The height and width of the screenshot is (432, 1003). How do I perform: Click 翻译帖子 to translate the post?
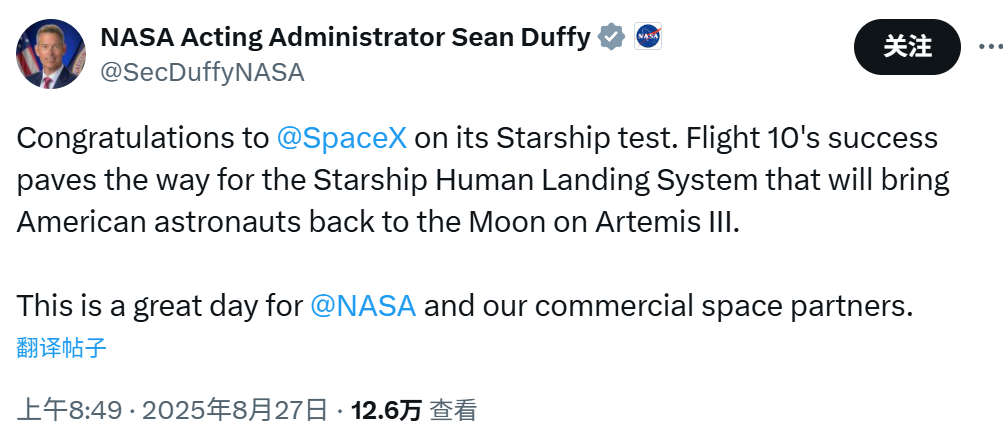[x=62, y=347]
